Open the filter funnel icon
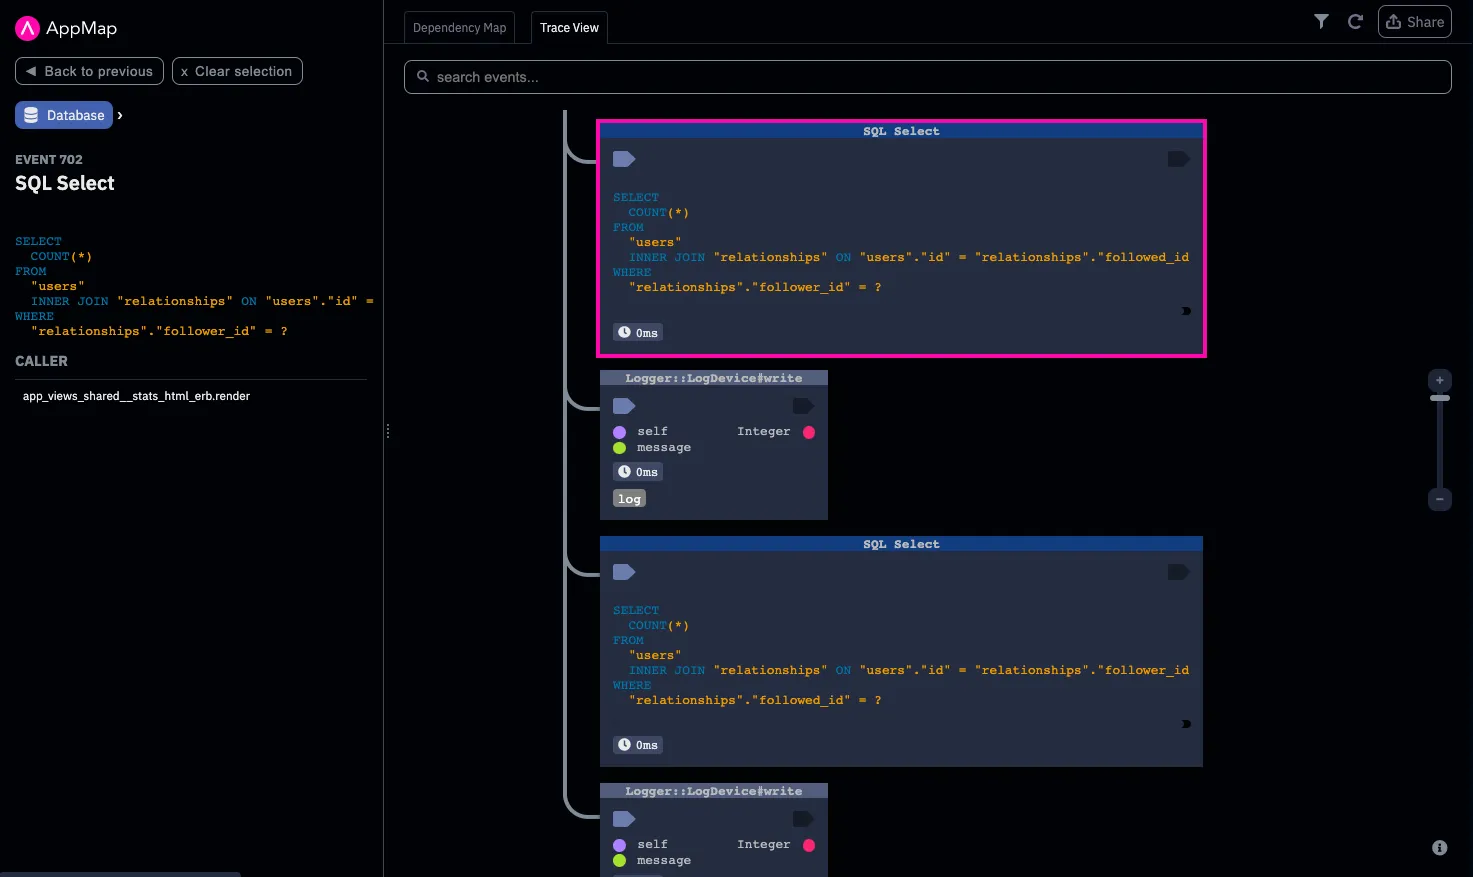The width and height of the screenshot is (1473, 877). (1321, 21)
